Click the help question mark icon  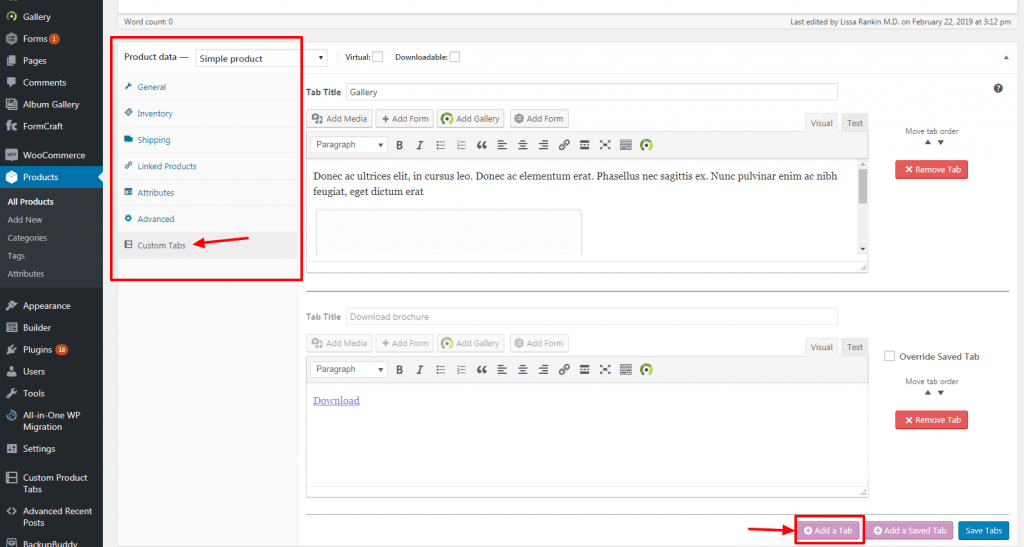[x=998, y=89]
